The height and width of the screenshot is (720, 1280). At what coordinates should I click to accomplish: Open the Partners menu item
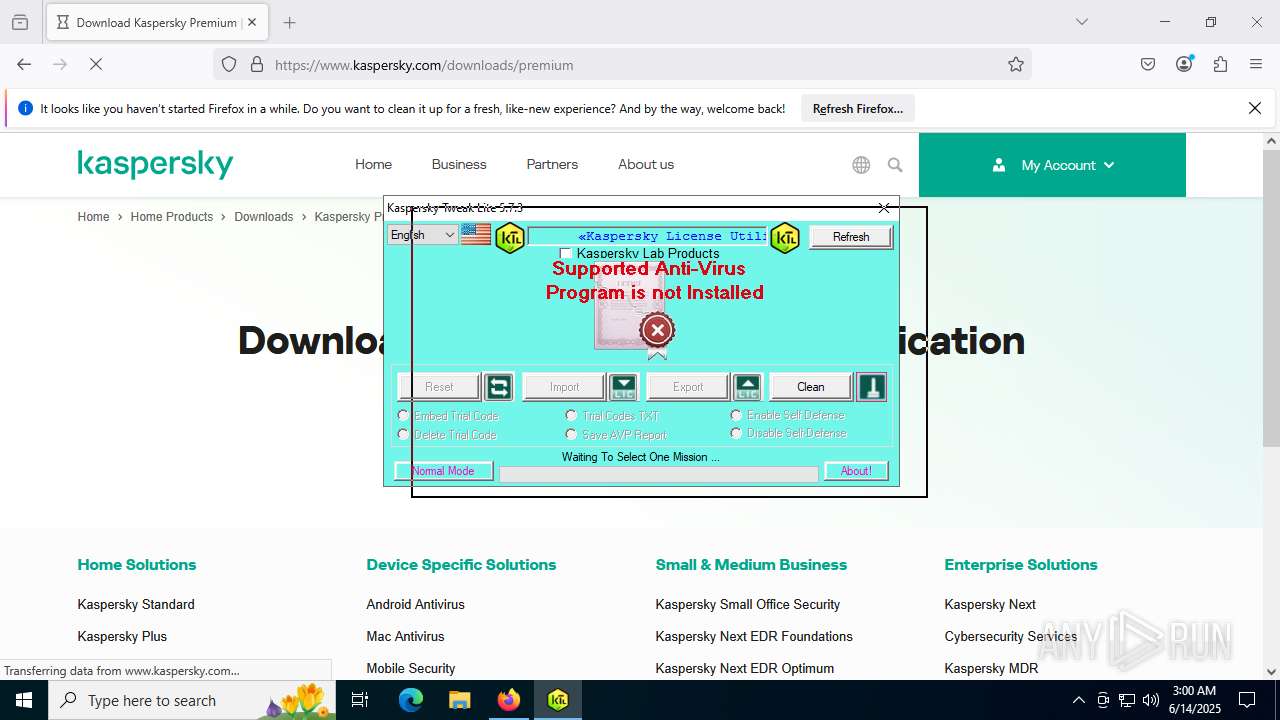tap(552, 164)
